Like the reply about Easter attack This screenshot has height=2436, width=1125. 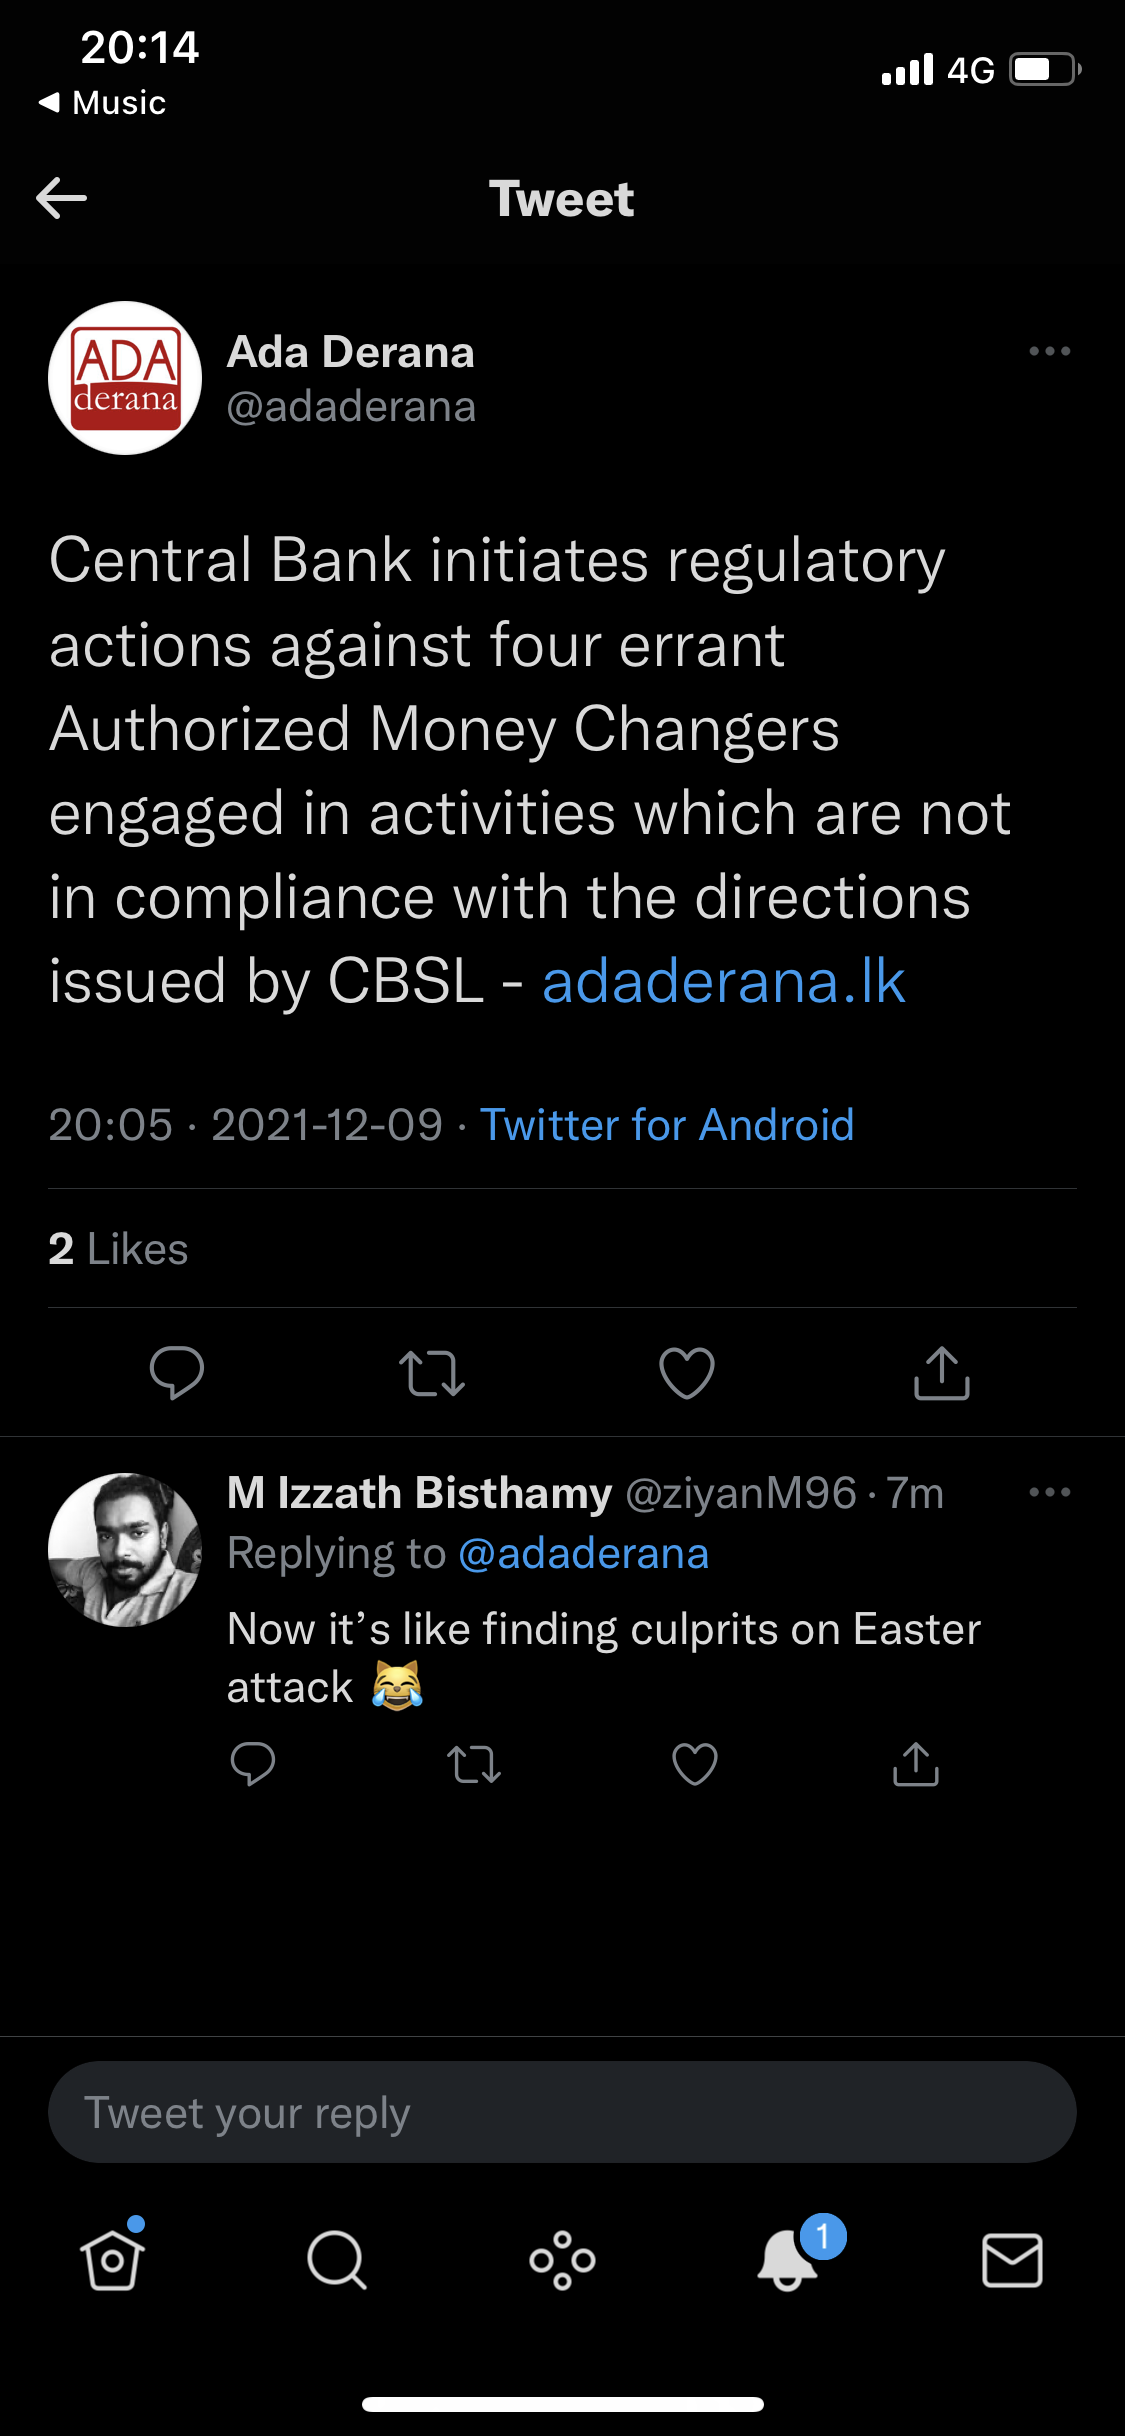(695, 1764)
